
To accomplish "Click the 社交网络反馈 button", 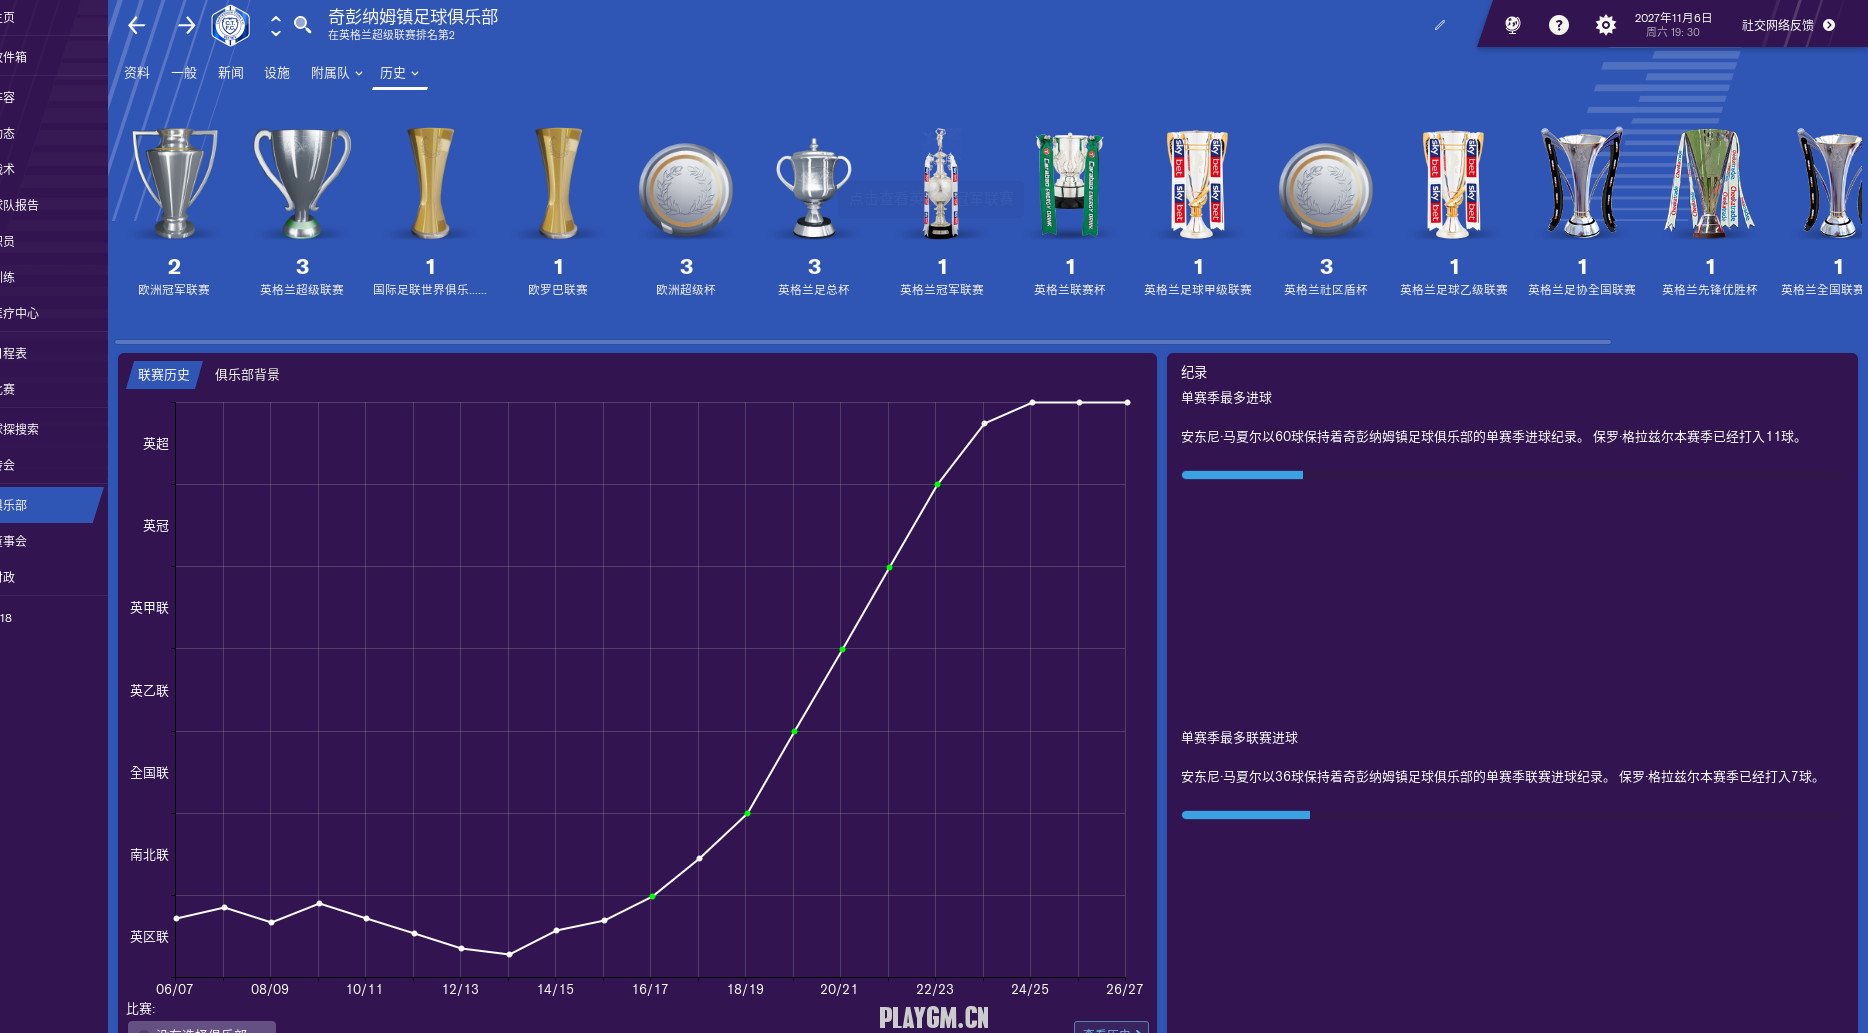I will 1787,25.
